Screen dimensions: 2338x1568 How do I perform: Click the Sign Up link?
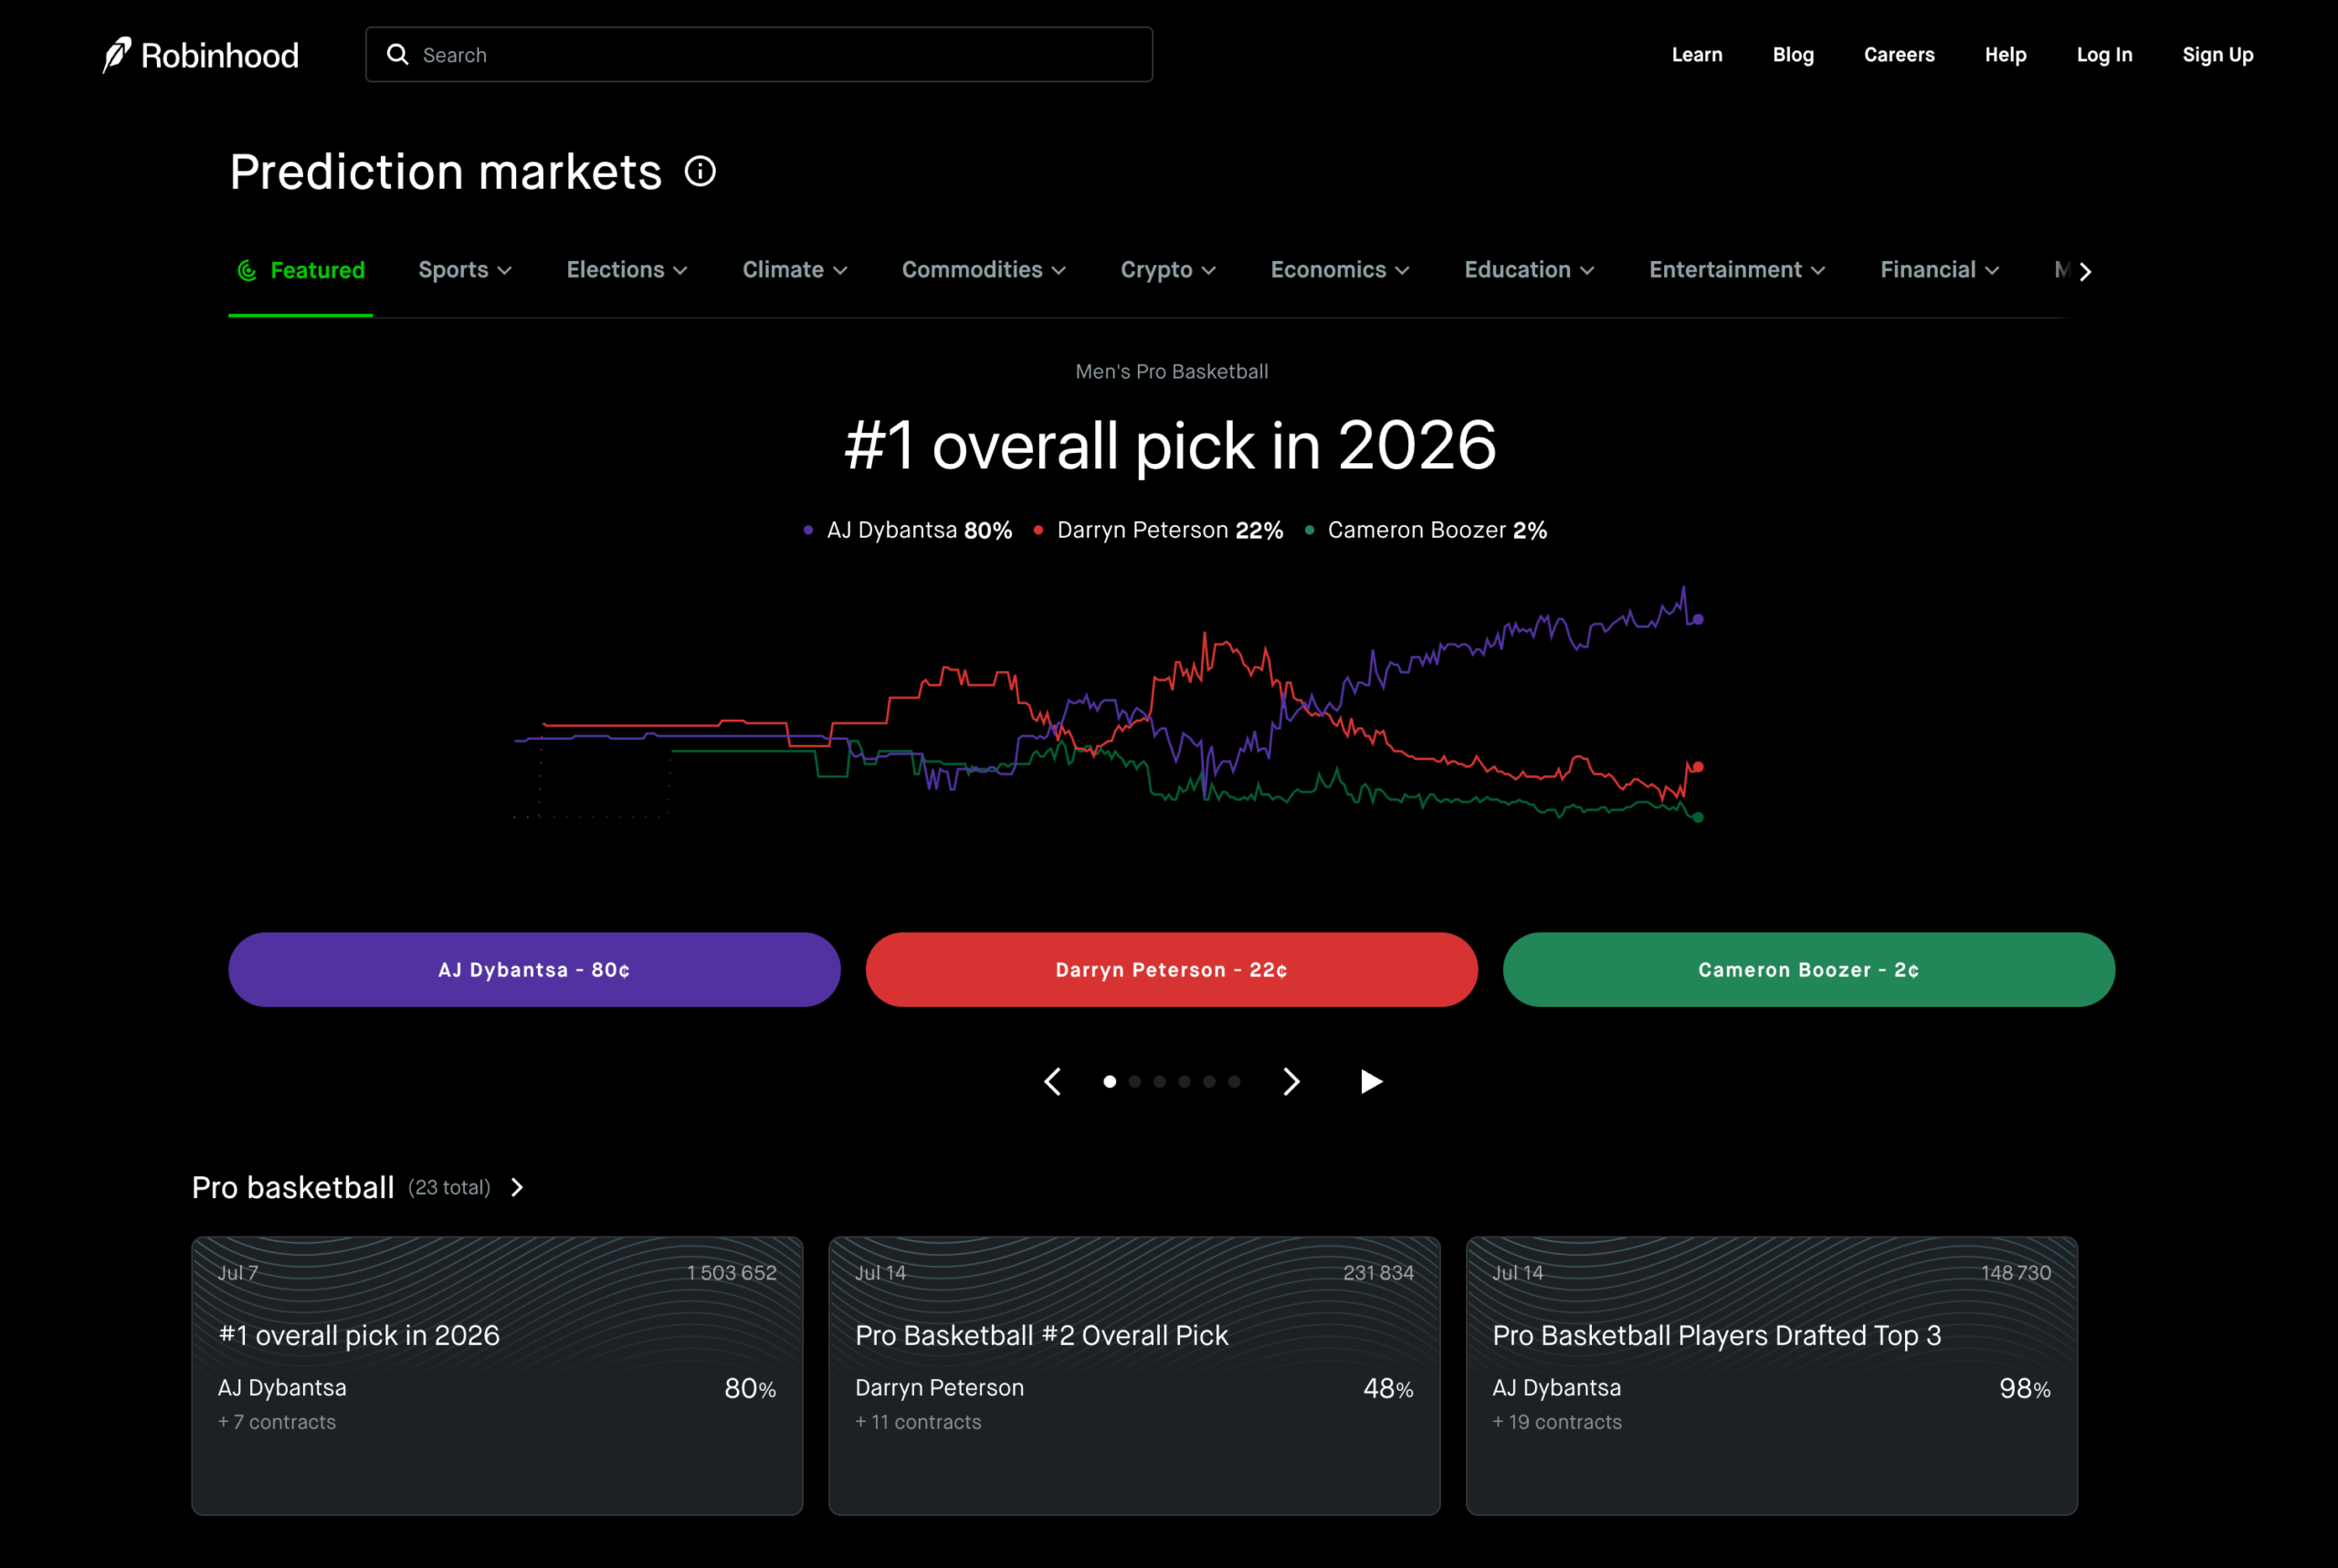(2217, 55)
